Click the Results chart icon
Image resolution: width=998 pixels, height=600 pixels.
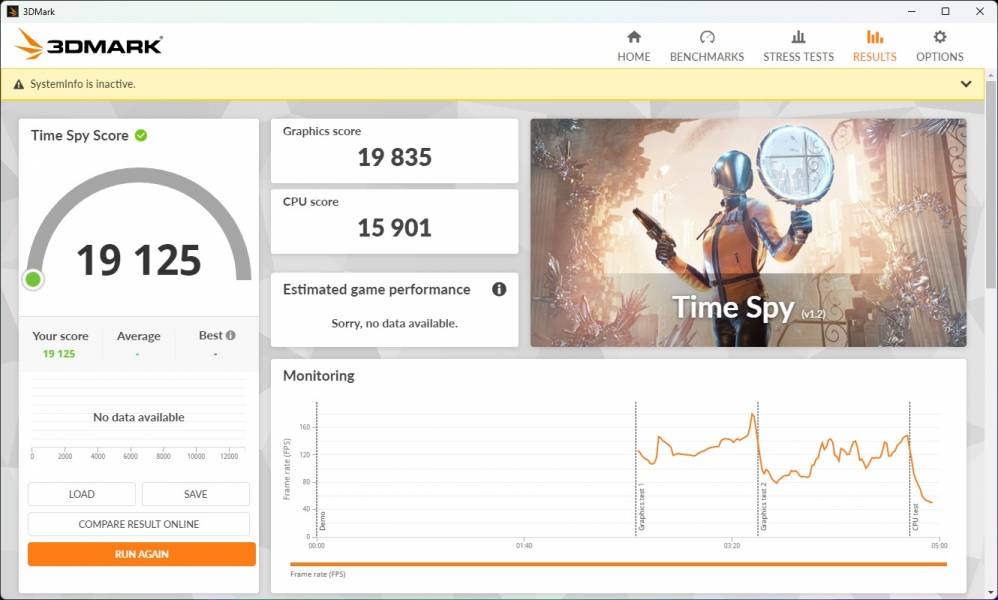point(874,37)
